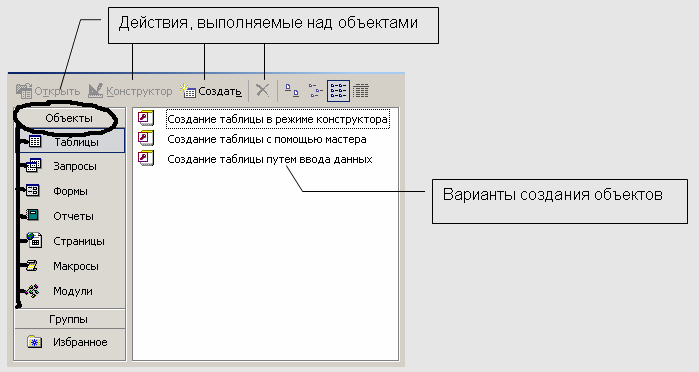Switch to large icons view
This screenshot has height=372, width=699.
pyautogui.click(x=292, y=91)
